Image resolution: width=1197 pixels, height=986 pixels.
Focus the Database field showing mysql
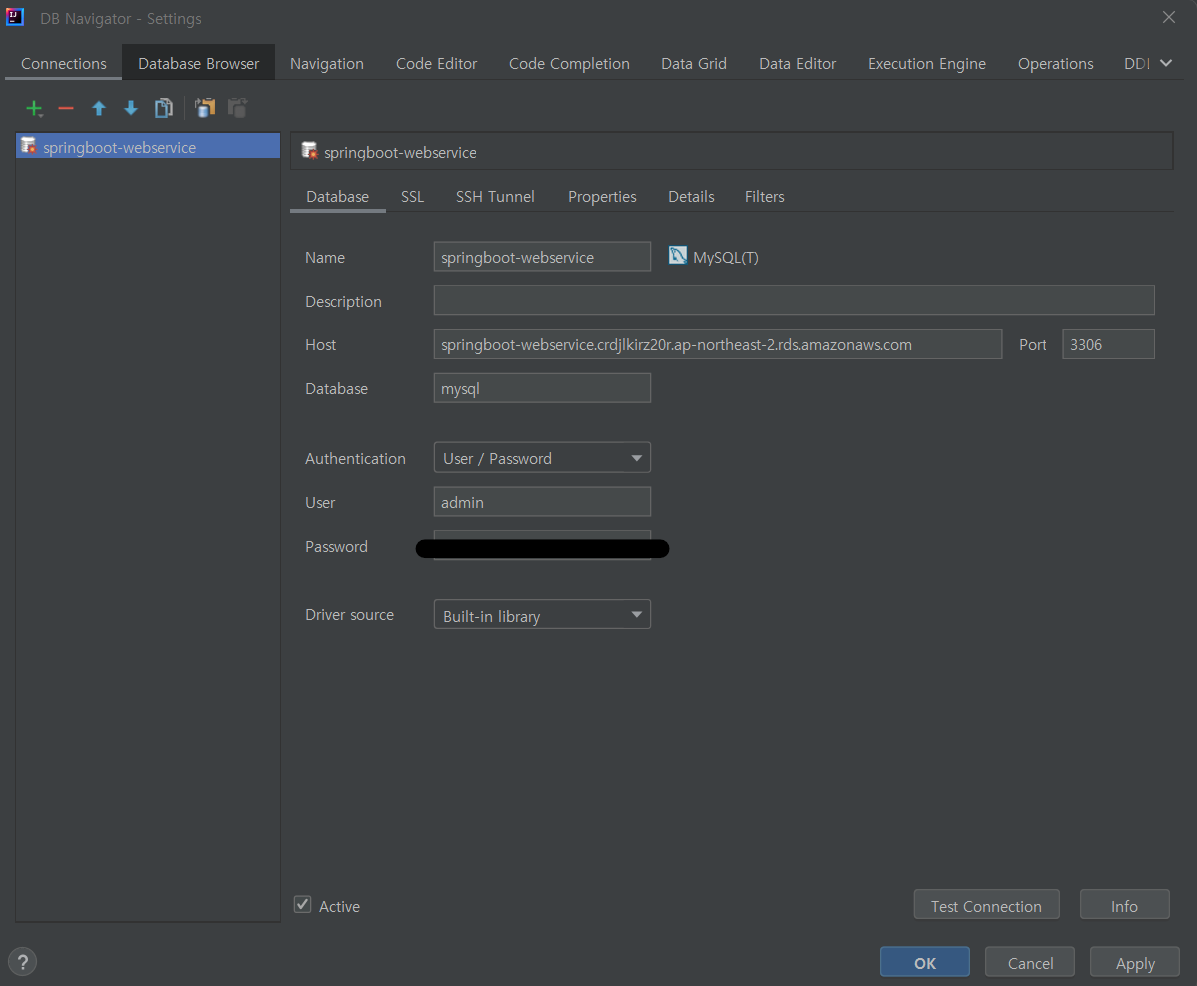(x=542, y=388)
